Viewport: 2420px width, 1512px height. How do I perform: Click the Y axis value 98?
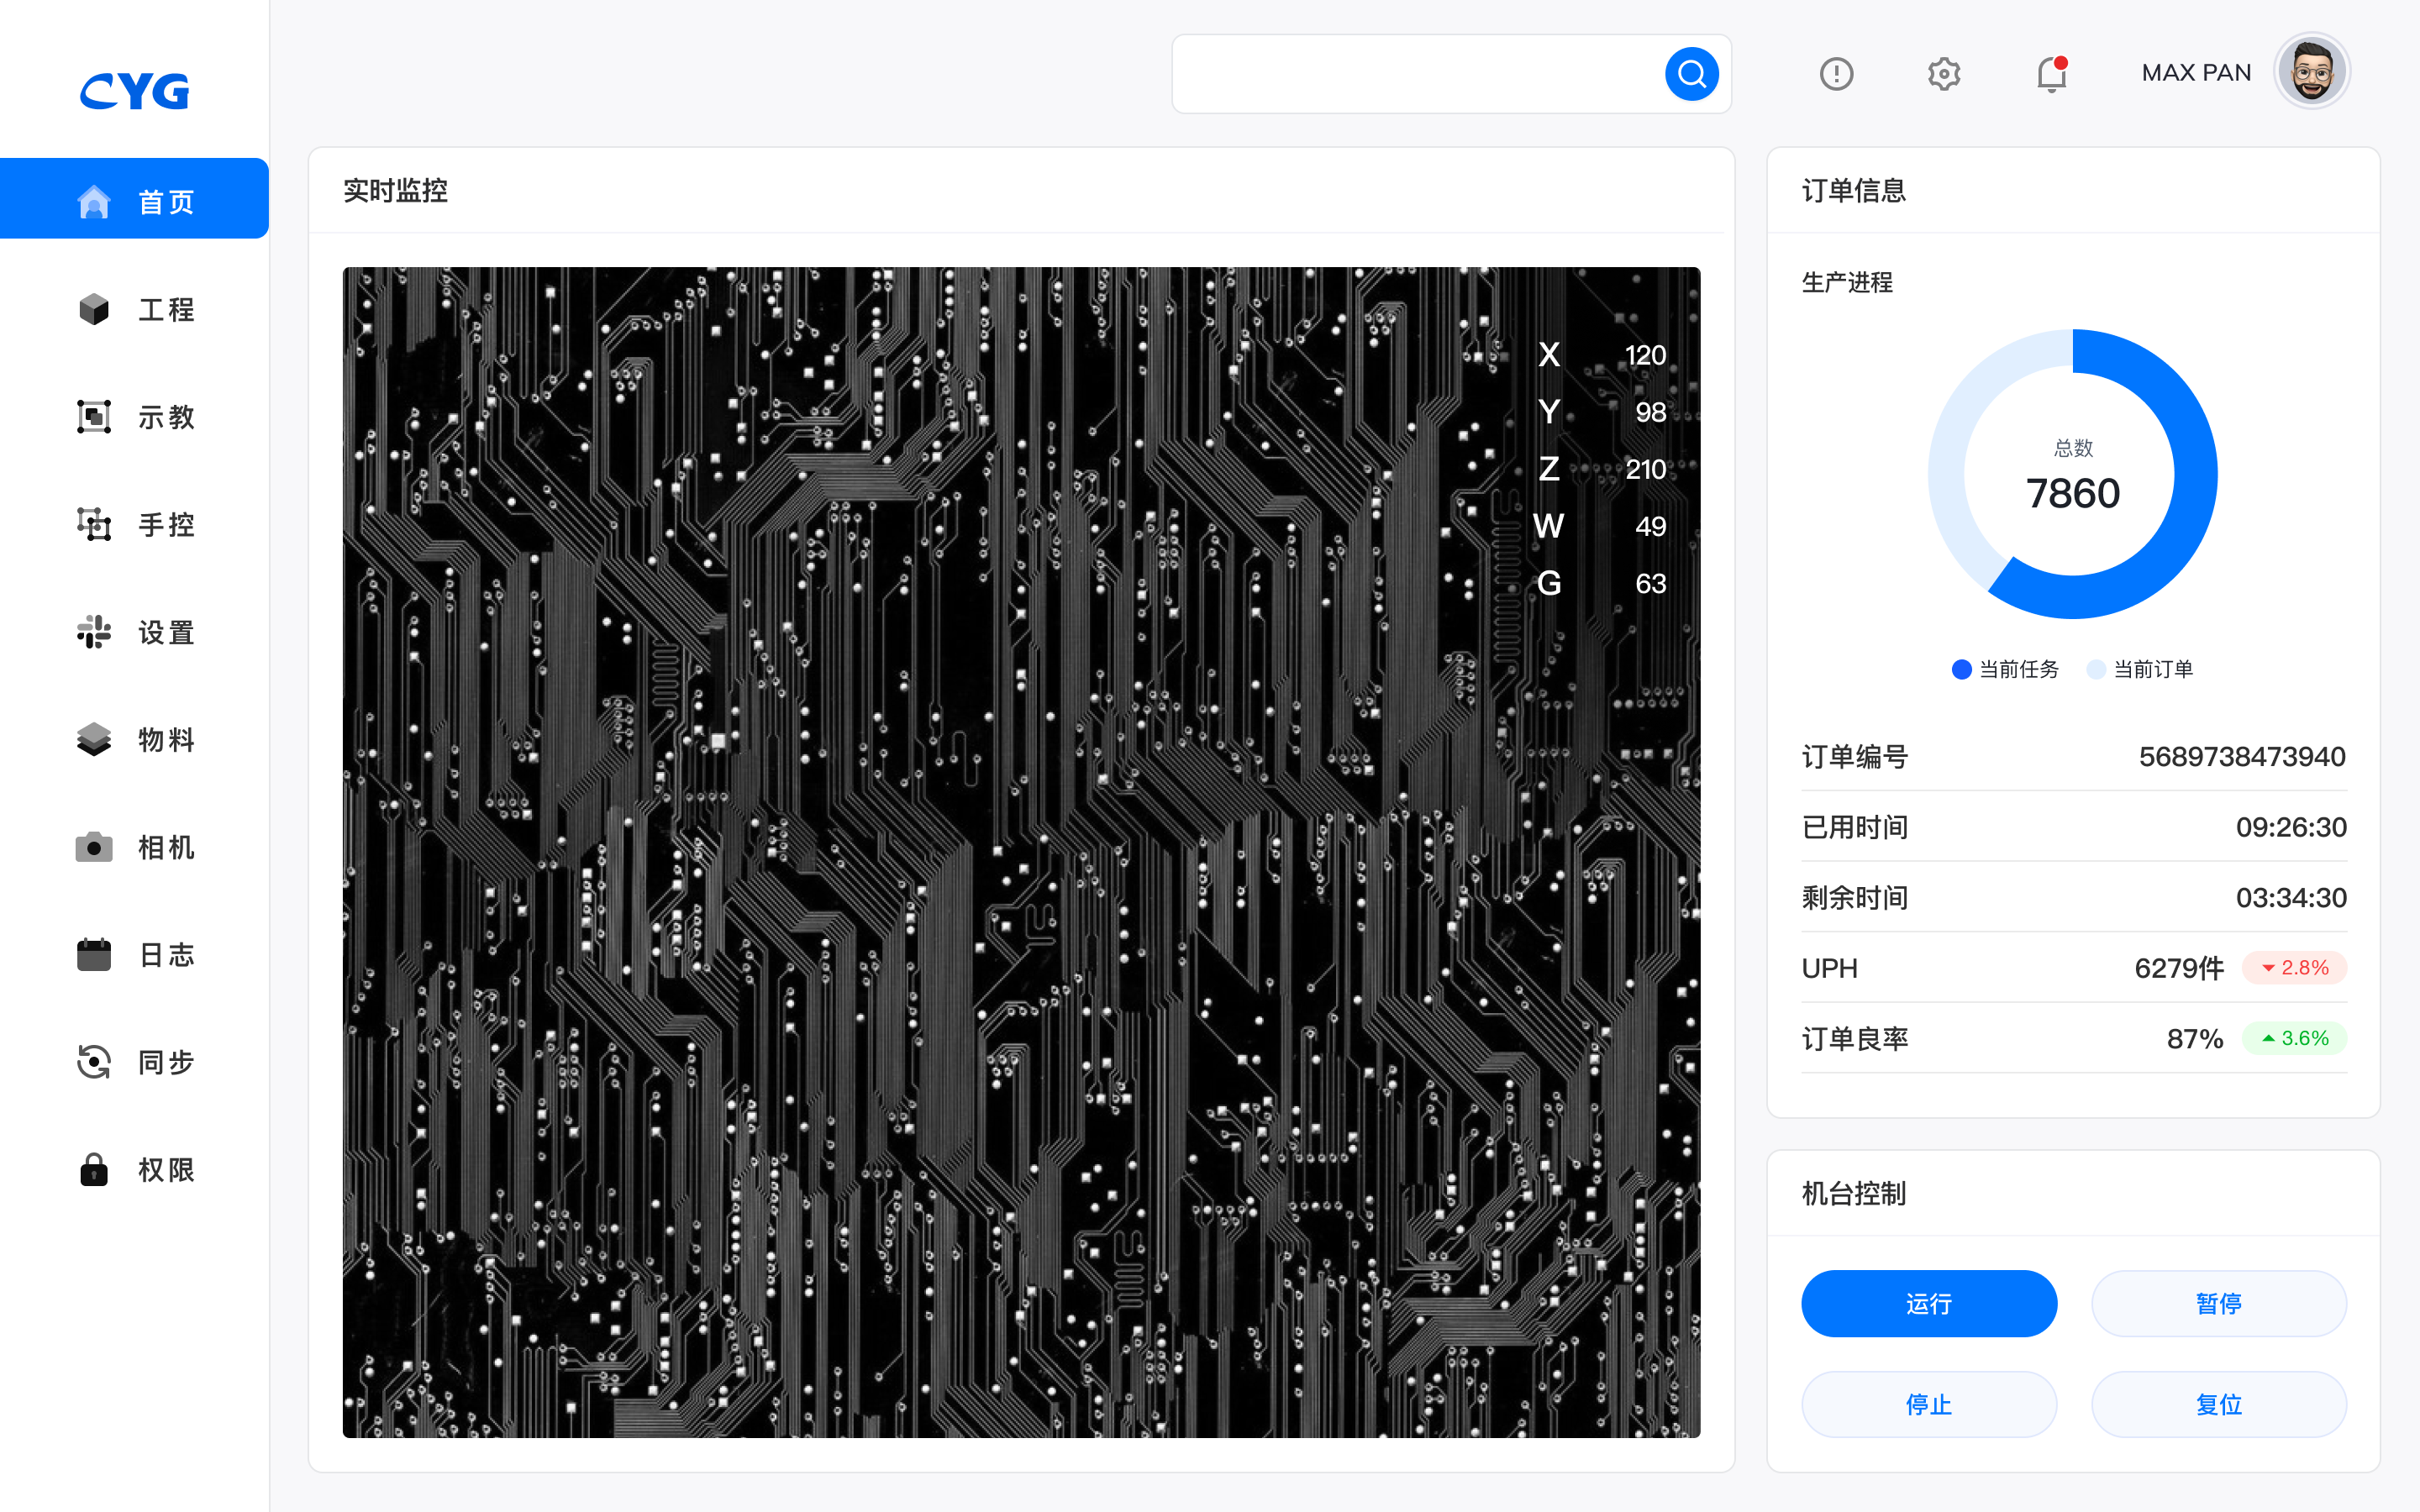pyautogui.click(x=1650, y=412)
